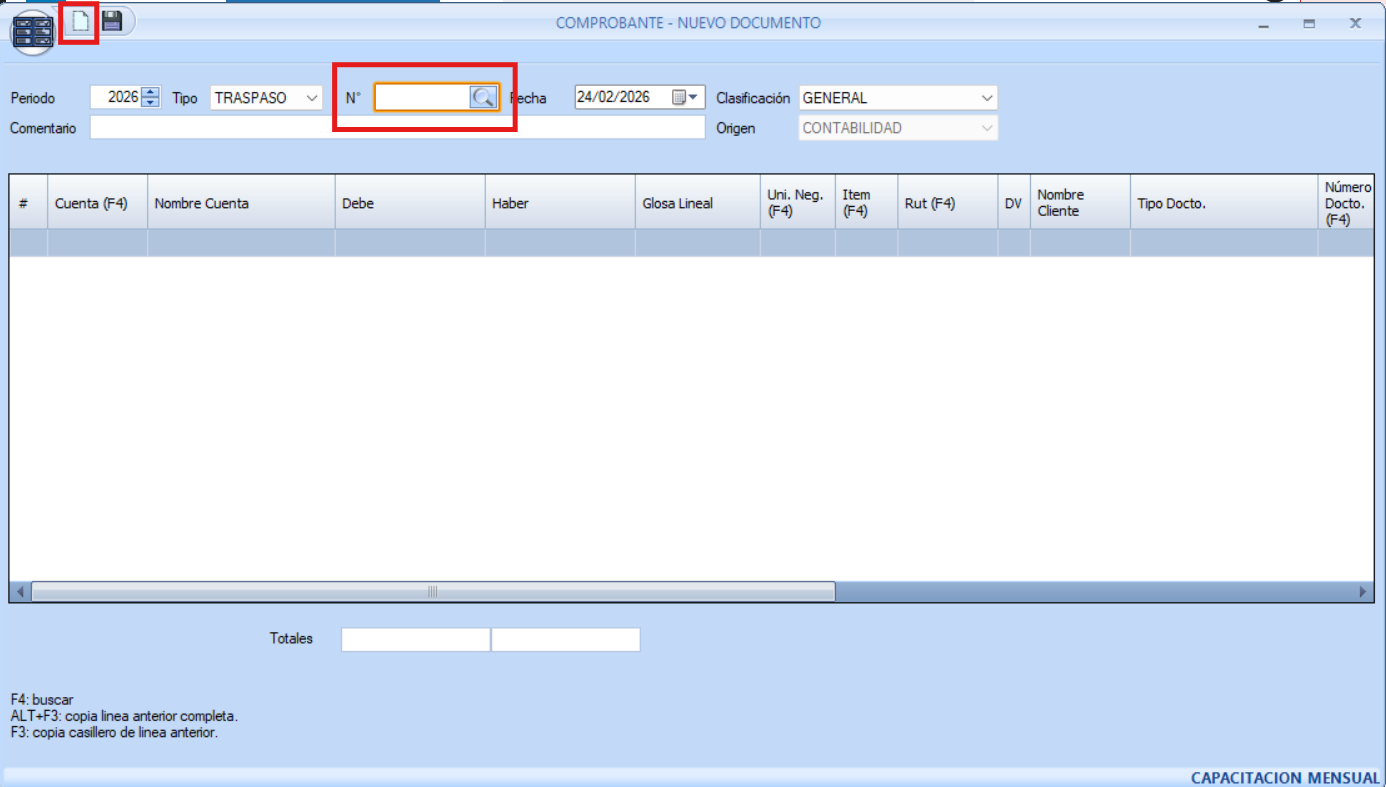Open the Origen CONTABILIDAD dropdown
The height and width of the screenshot is (787, 1386).
coord(987,128)
